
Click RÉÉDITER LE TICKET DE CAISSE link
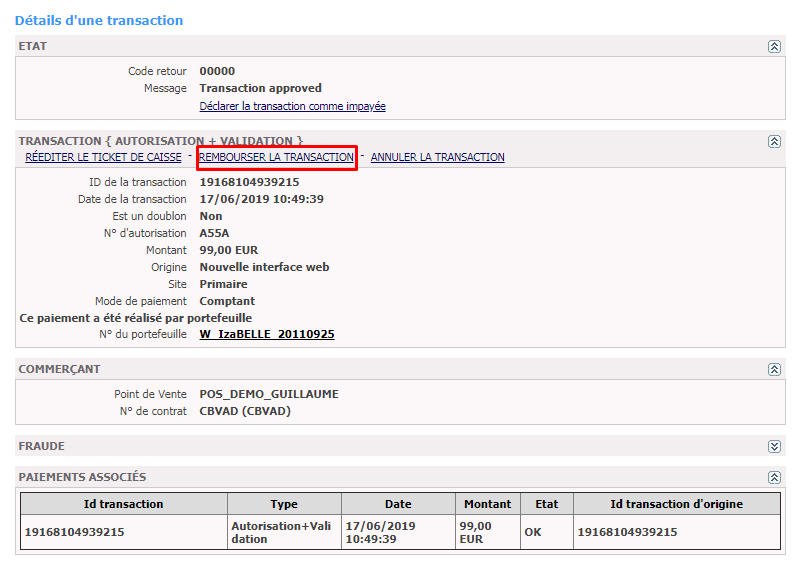pyautogui.click(x=103, y=157)
